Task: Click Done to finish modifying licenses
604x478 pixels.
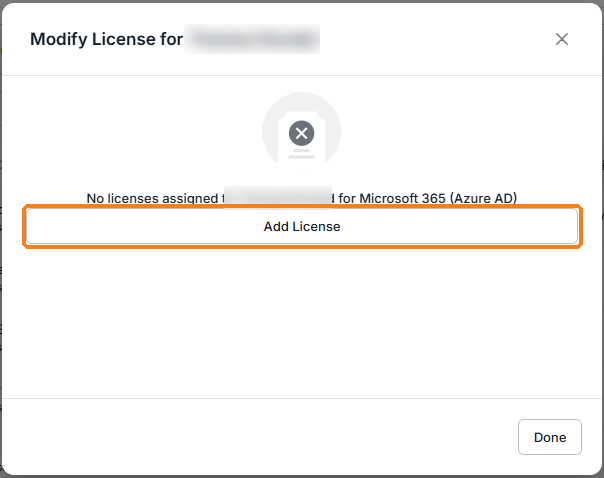Action: pyautogui.click(x=550, y=437)
